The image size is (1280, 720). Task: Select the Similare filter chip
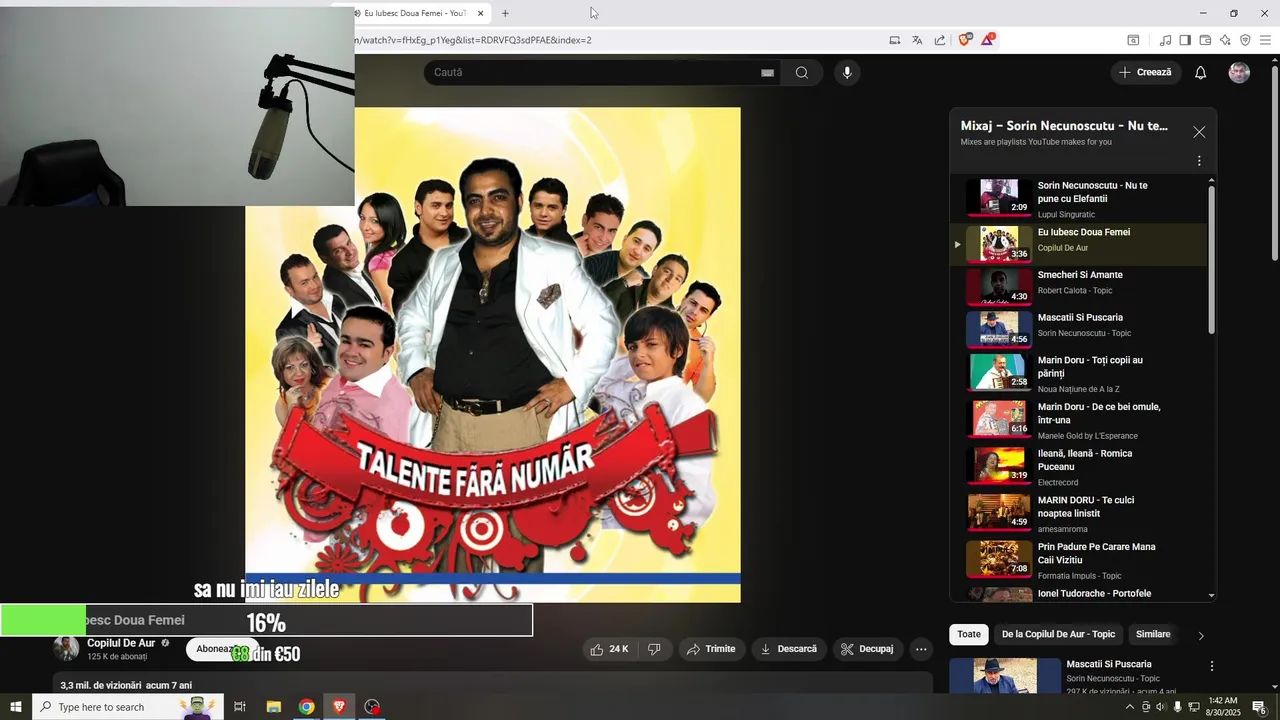pyautogui.click(x=1153, y=634)
